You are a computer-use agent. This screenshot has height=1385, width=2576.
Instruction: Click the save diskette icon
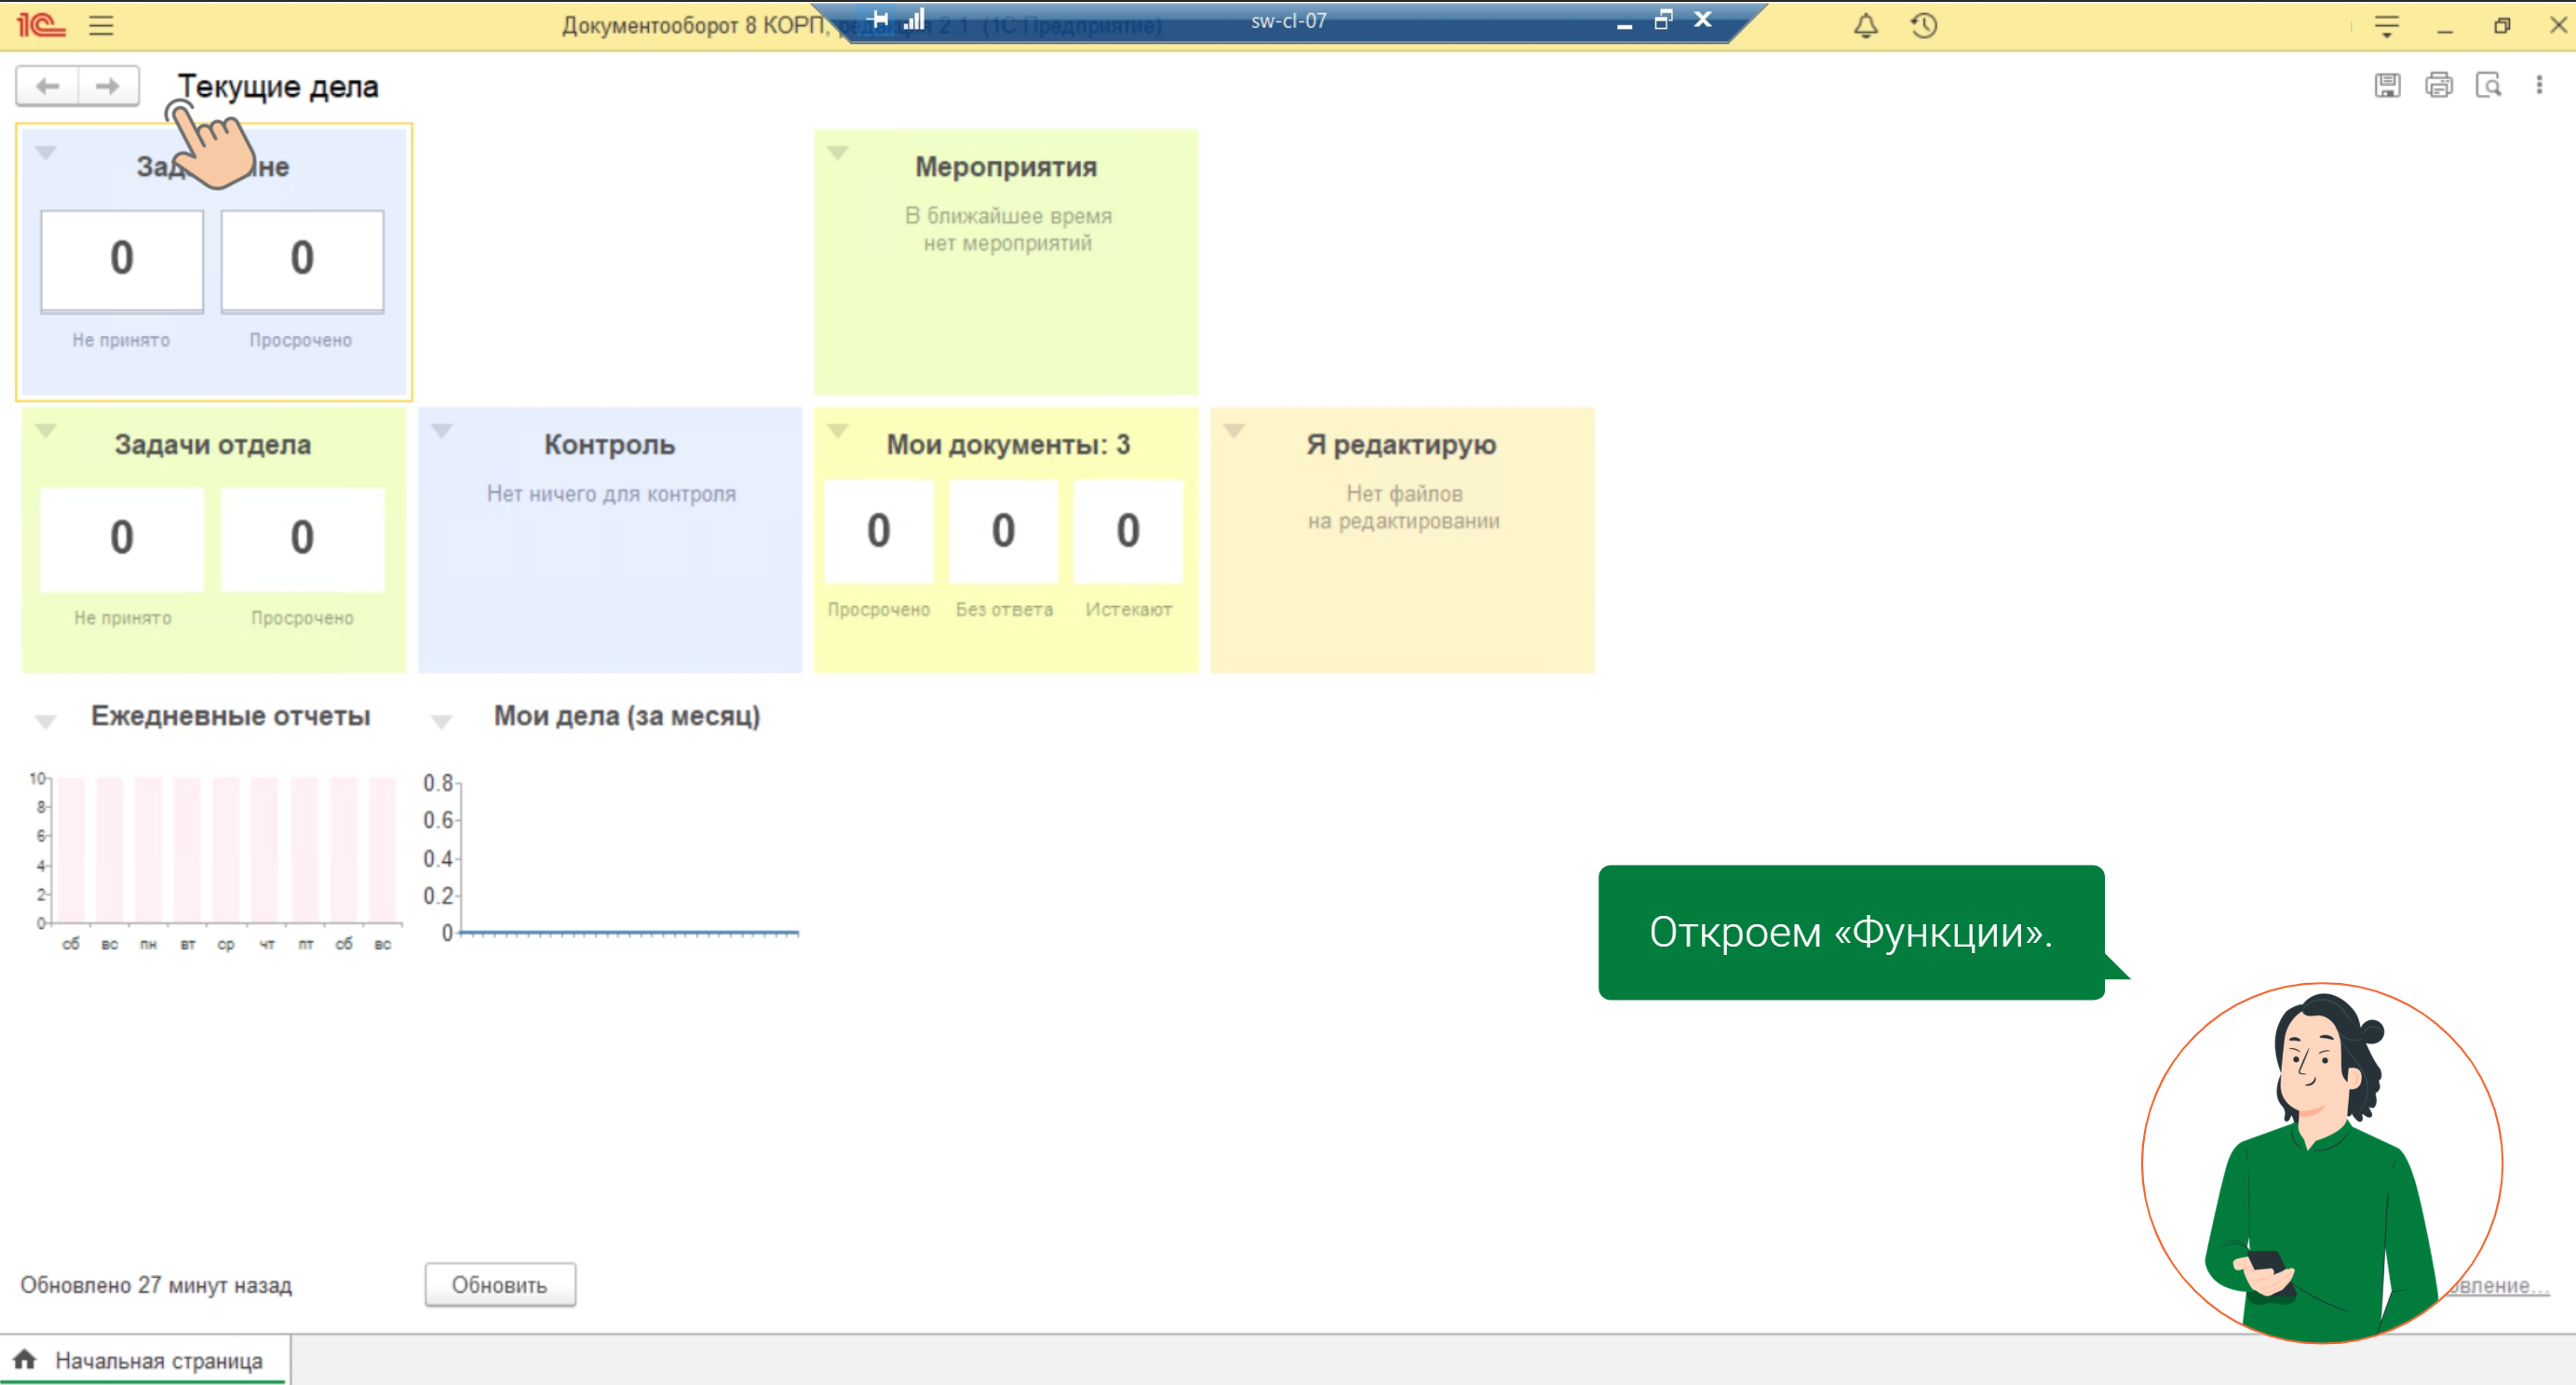[x=2387, y=86]
